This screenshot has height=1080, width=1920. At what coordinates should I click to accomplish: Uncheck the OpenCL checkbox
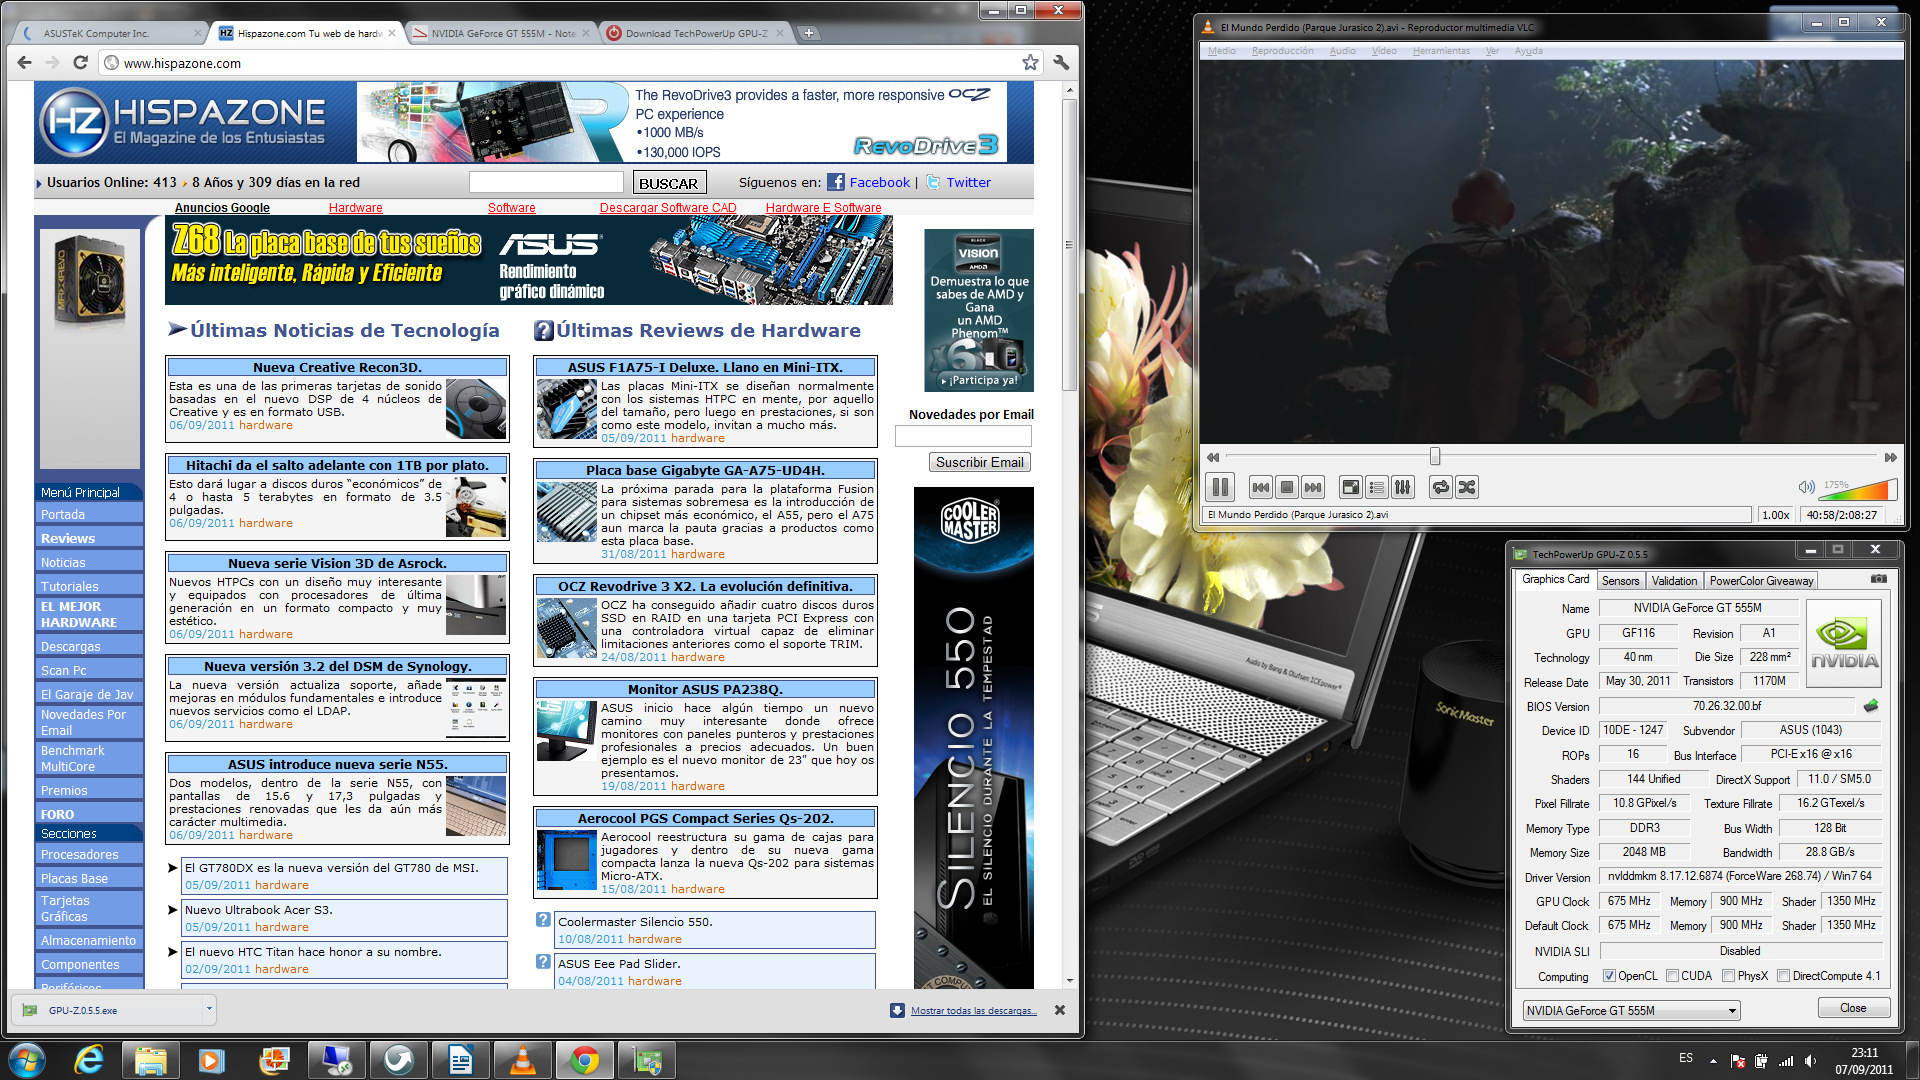1609,976
